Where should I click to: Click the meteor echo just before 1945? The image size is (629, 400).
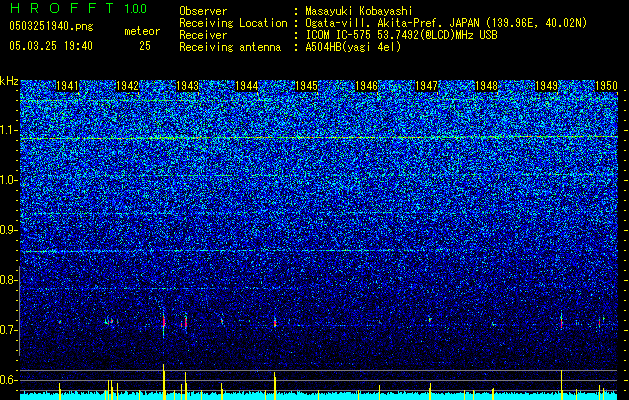pyautogui.click(x=275, y=322)
